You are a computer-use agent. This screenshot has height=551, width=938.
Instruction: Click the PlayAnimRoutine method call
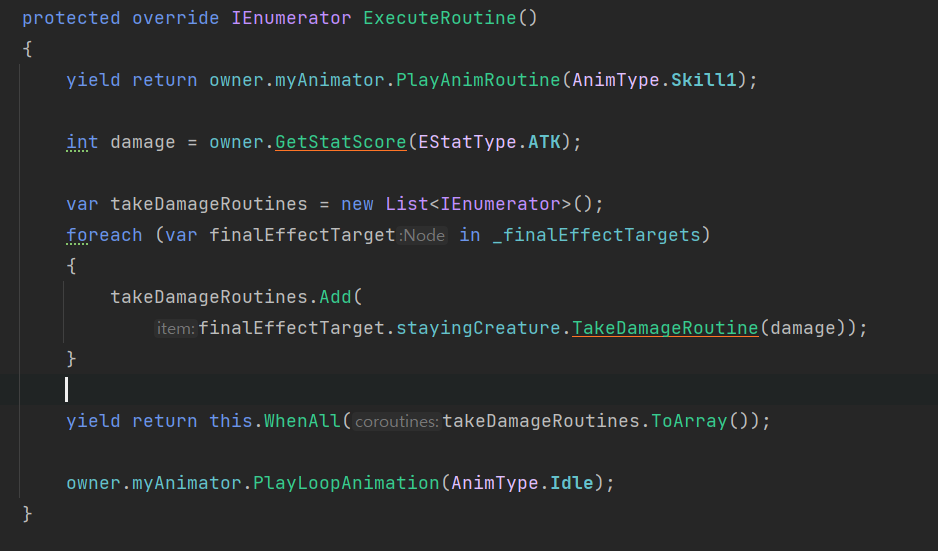[478, 80]
